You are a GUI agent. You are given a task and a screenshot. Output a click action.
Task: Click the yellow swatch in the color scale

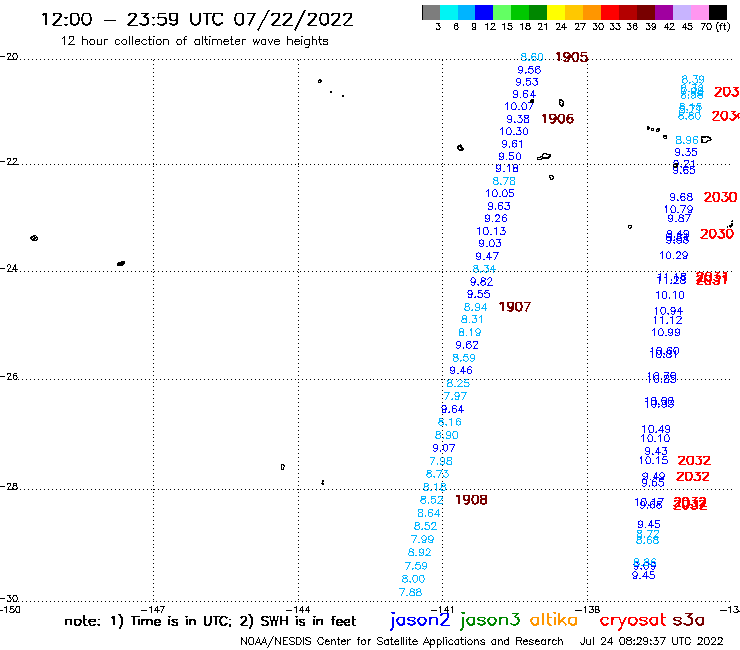[x=556, y=12]
